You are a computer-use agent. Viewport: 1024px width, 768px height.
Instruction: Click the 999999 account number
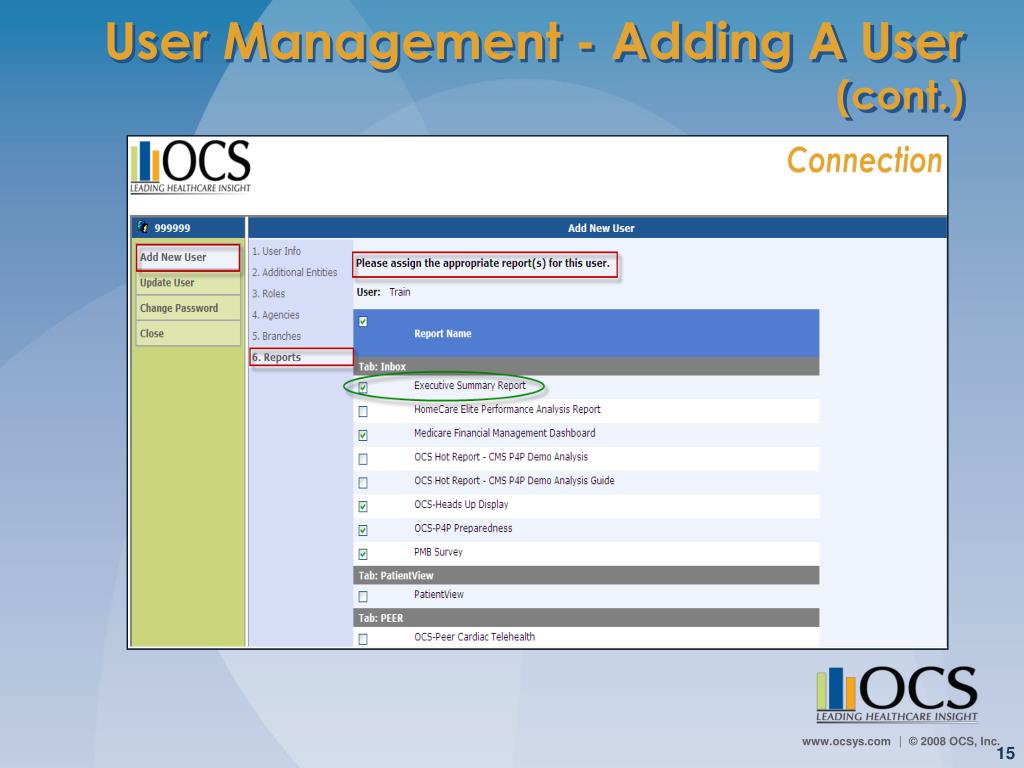click(x=172, y=228)
